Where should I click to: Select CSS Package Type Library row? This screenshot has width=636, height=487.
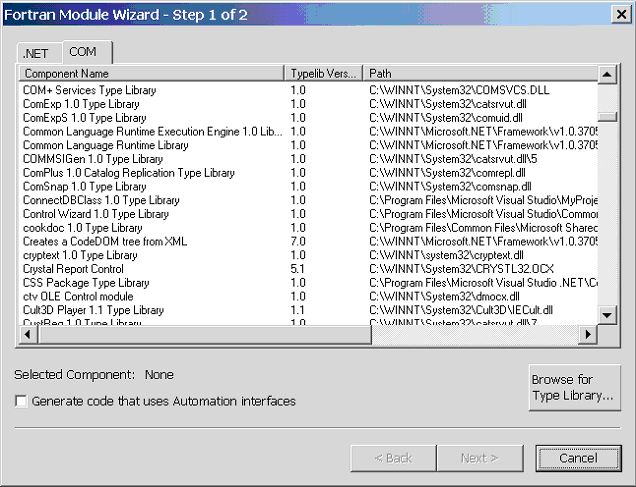pos(308,283)
